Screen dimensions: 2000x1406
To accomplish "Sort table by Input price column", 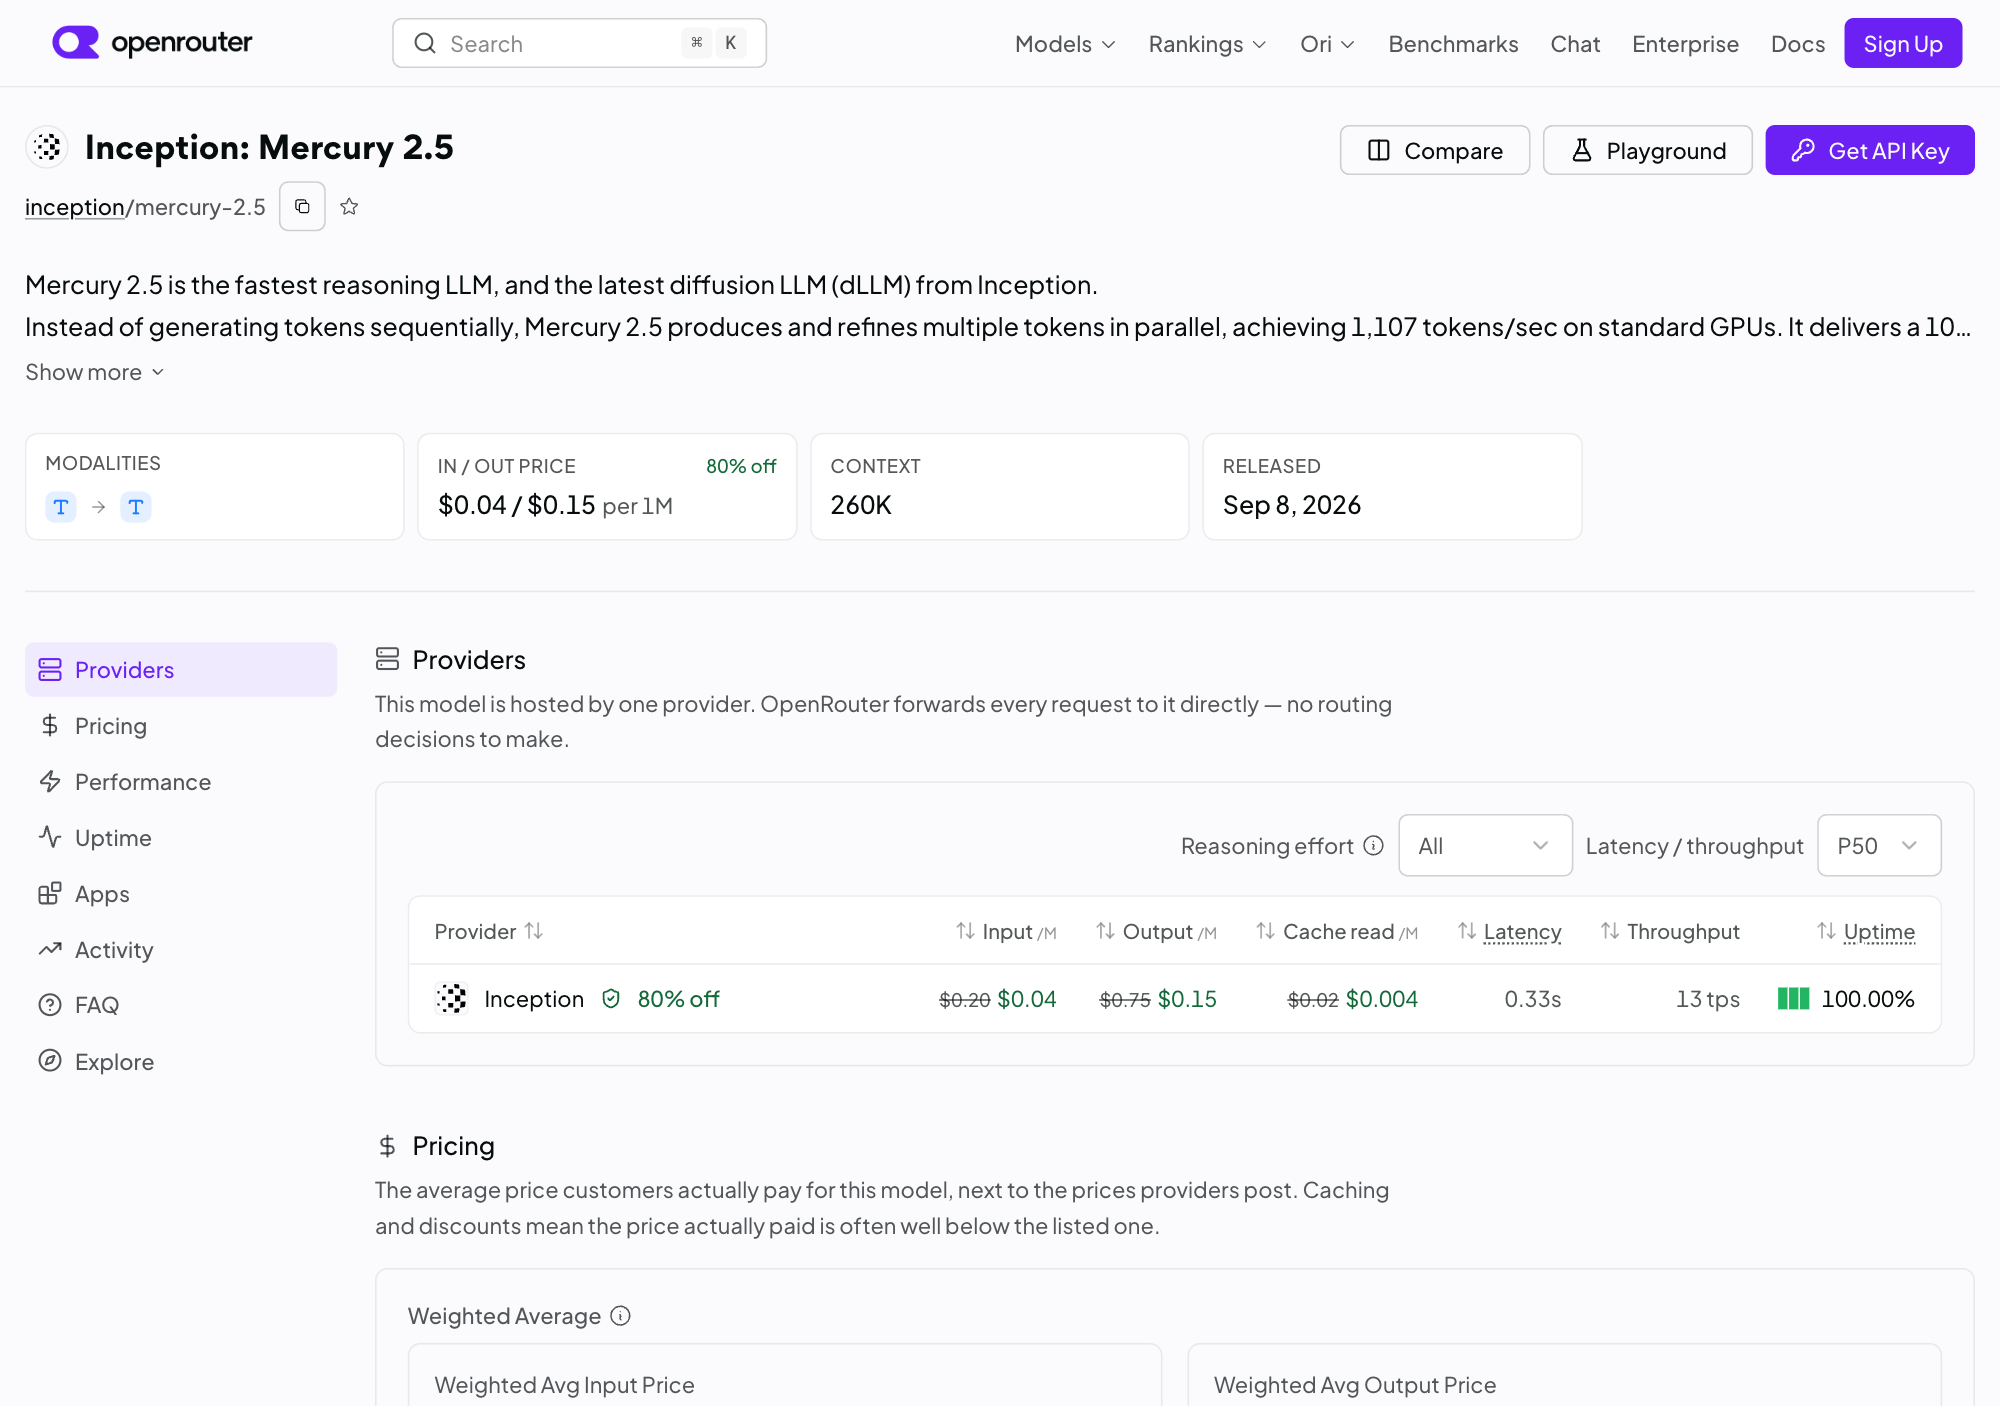I will (x=1006, y=931).
